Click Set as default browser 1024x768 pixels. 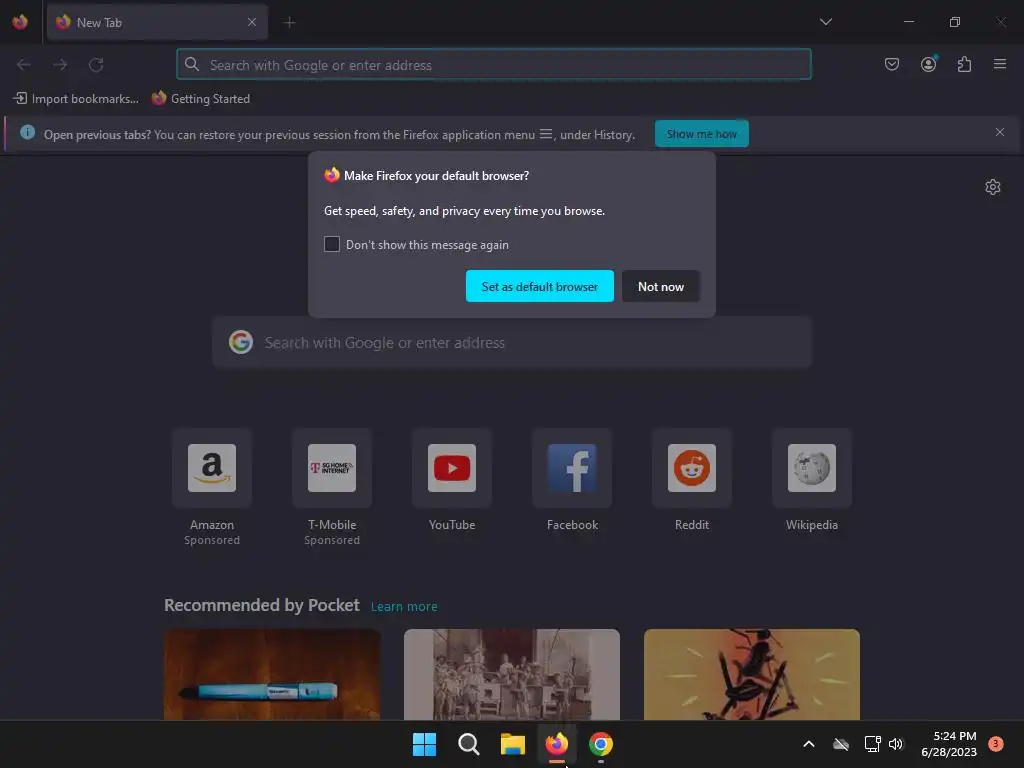[539, 286]
